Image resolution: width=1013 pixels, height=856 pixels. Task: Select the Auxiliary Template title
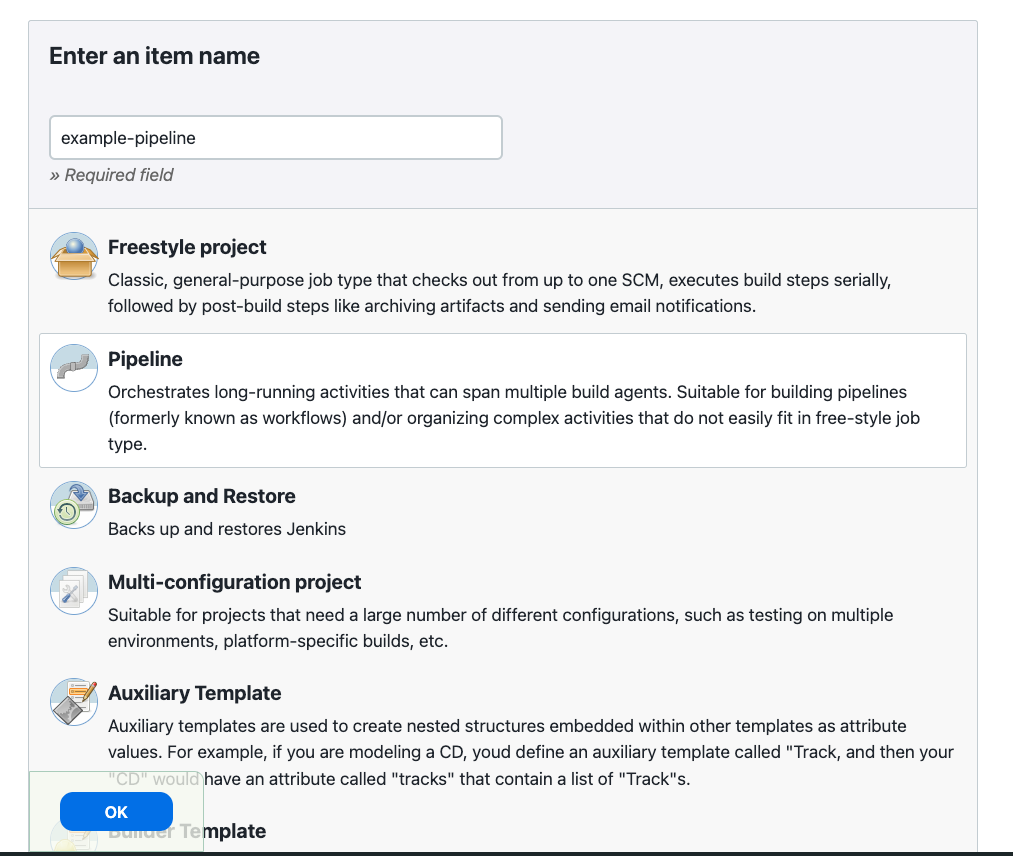click(x=194, y=693)
